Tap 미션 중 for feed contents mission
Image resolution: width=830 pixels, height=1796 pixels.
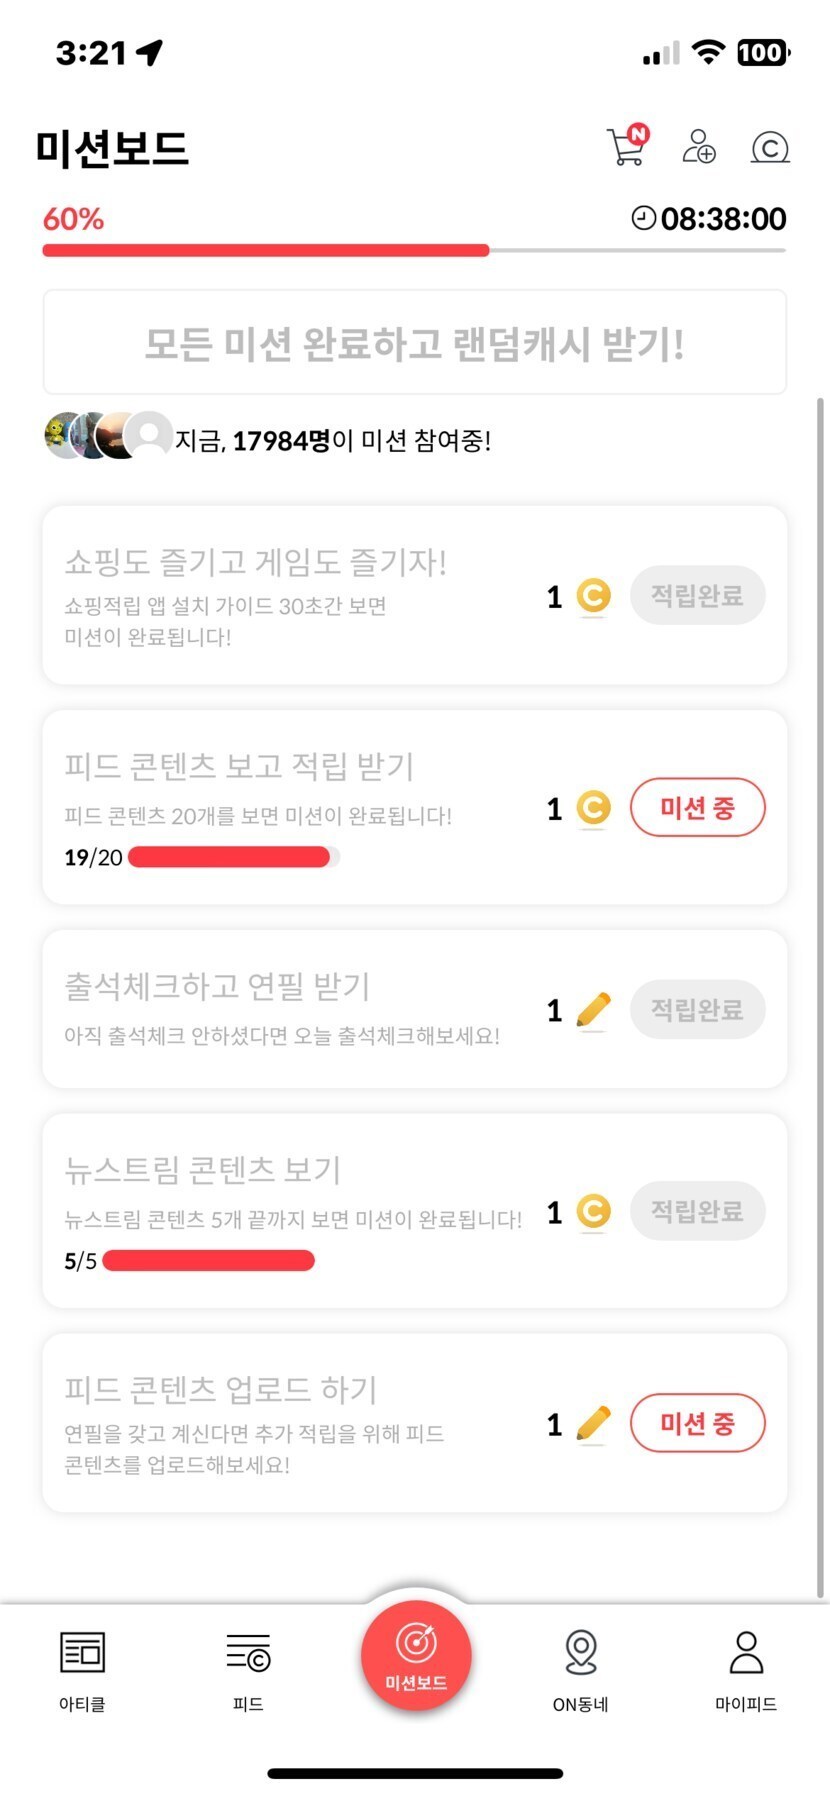tap(697, 808)
